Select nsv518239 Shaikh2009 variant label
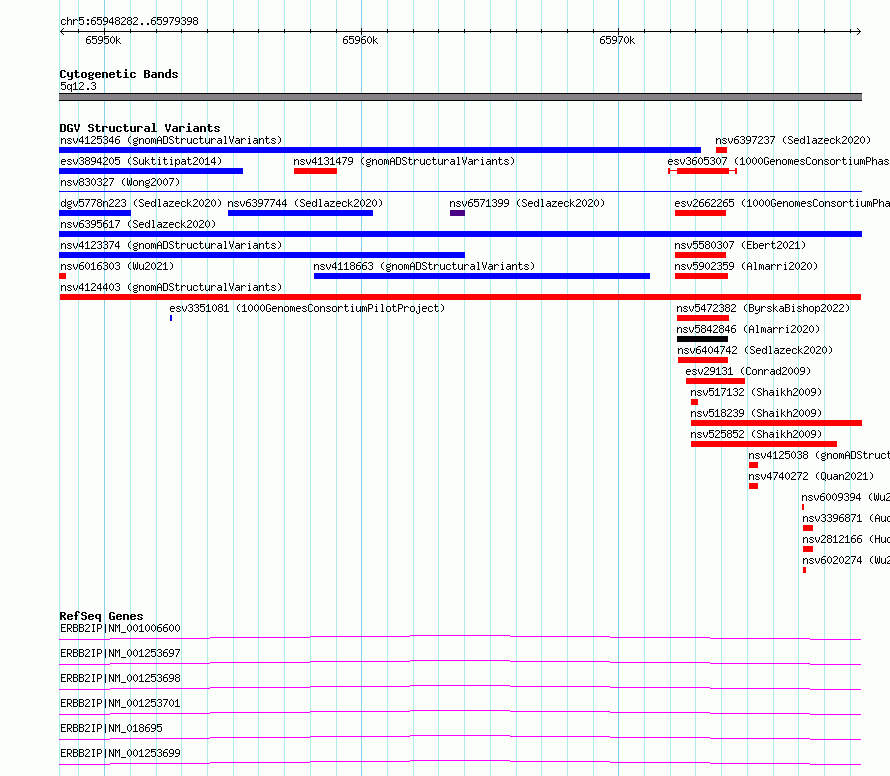 (756, 413)
